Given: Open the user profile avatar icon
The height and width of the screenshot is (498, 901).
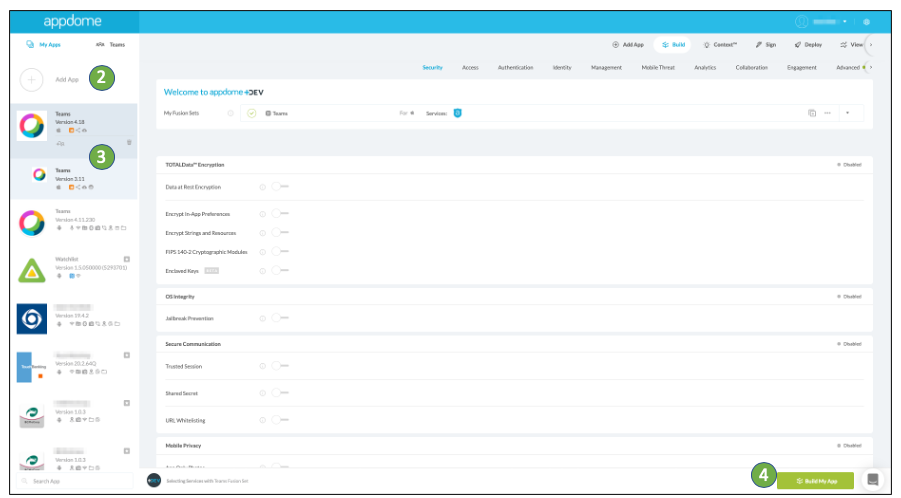Looking at the screenshot, I should (802, 22).
